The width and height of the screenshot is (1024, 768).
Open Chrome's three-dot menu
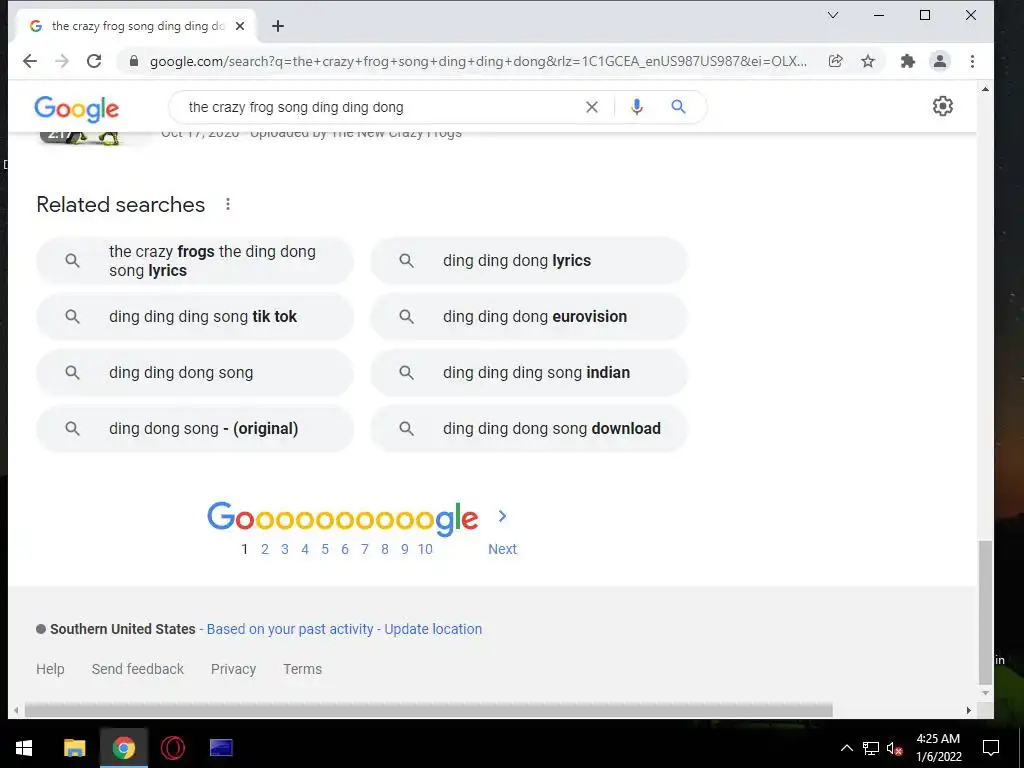(972, 61)
